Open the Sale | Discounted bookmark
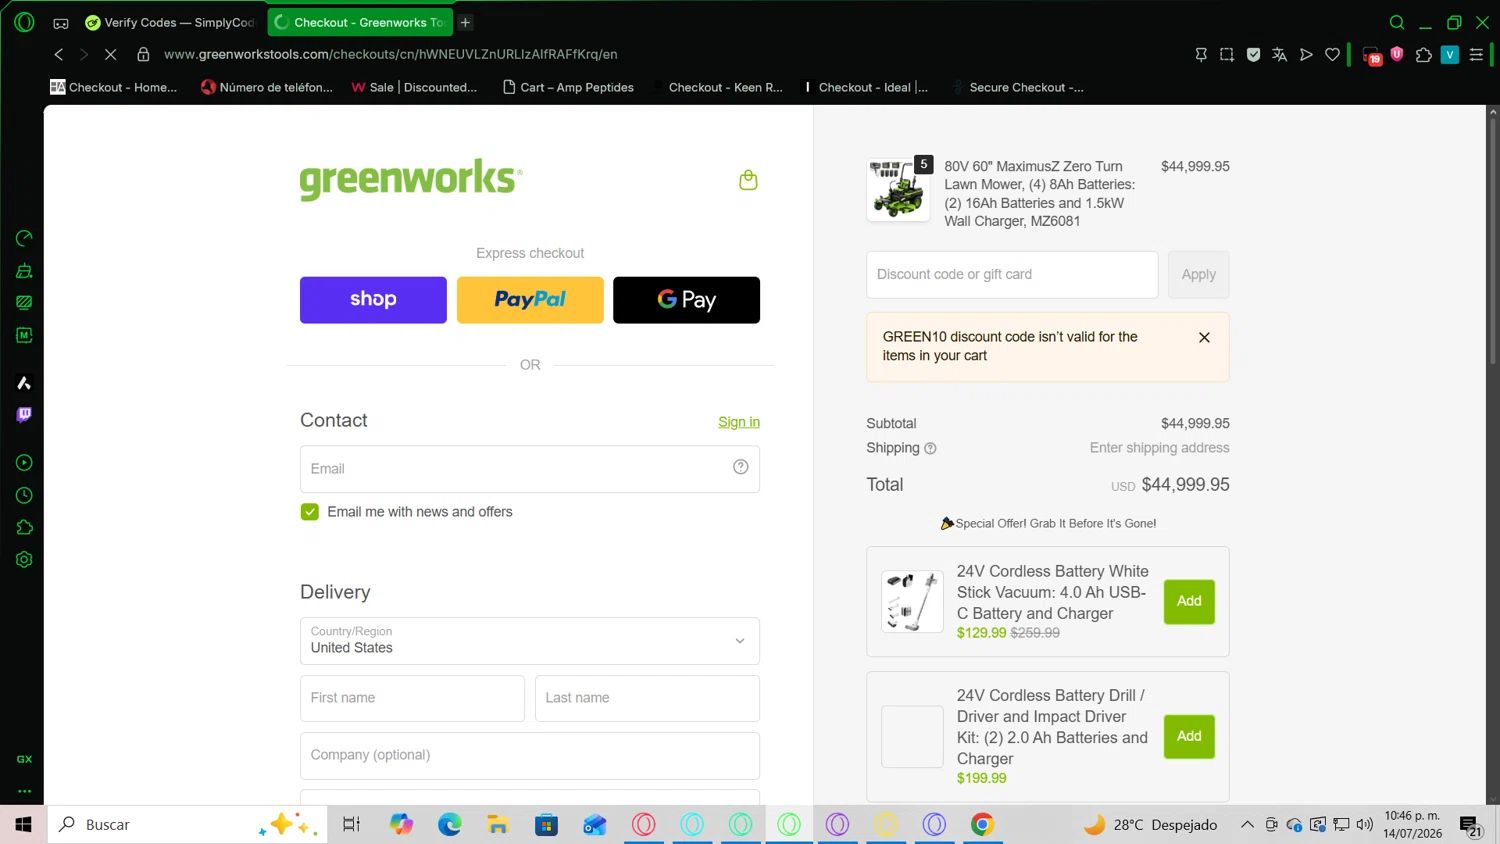 414,87
